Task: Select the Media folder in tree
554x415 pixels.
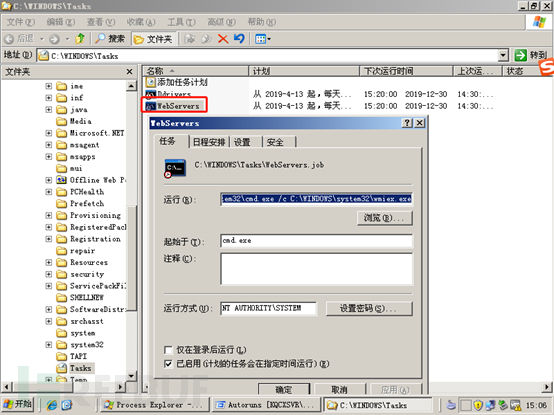Action: point(75,121)
